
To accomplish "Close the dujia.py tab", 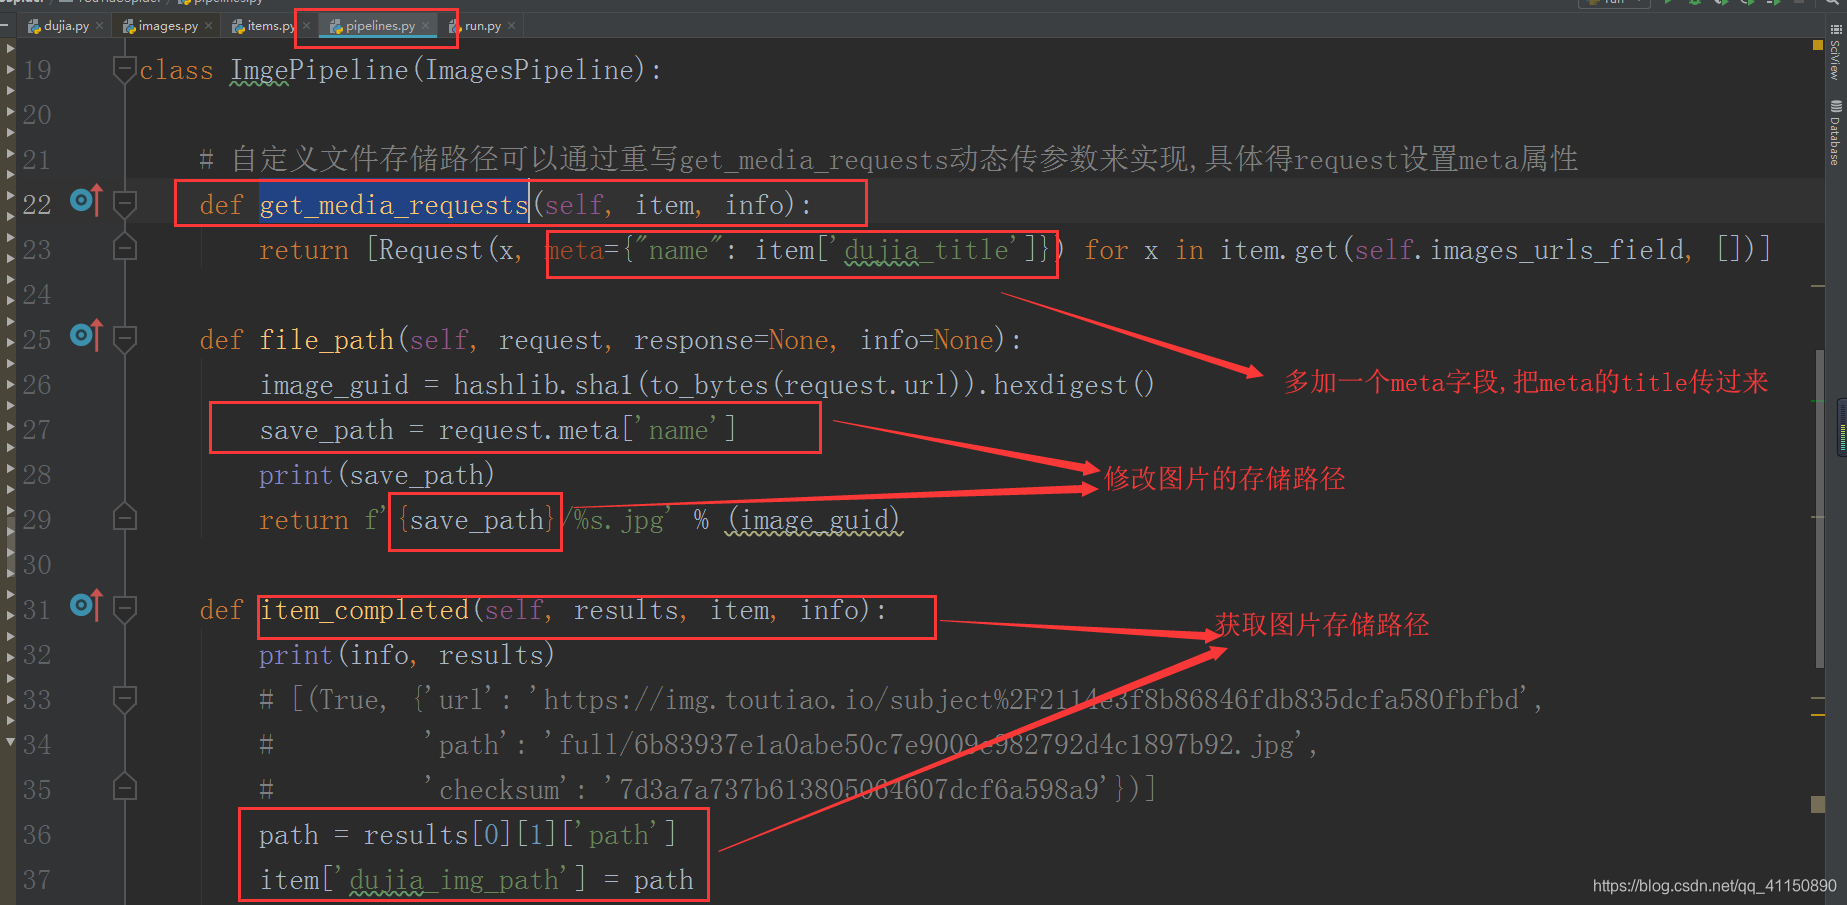I will point(100,26).
